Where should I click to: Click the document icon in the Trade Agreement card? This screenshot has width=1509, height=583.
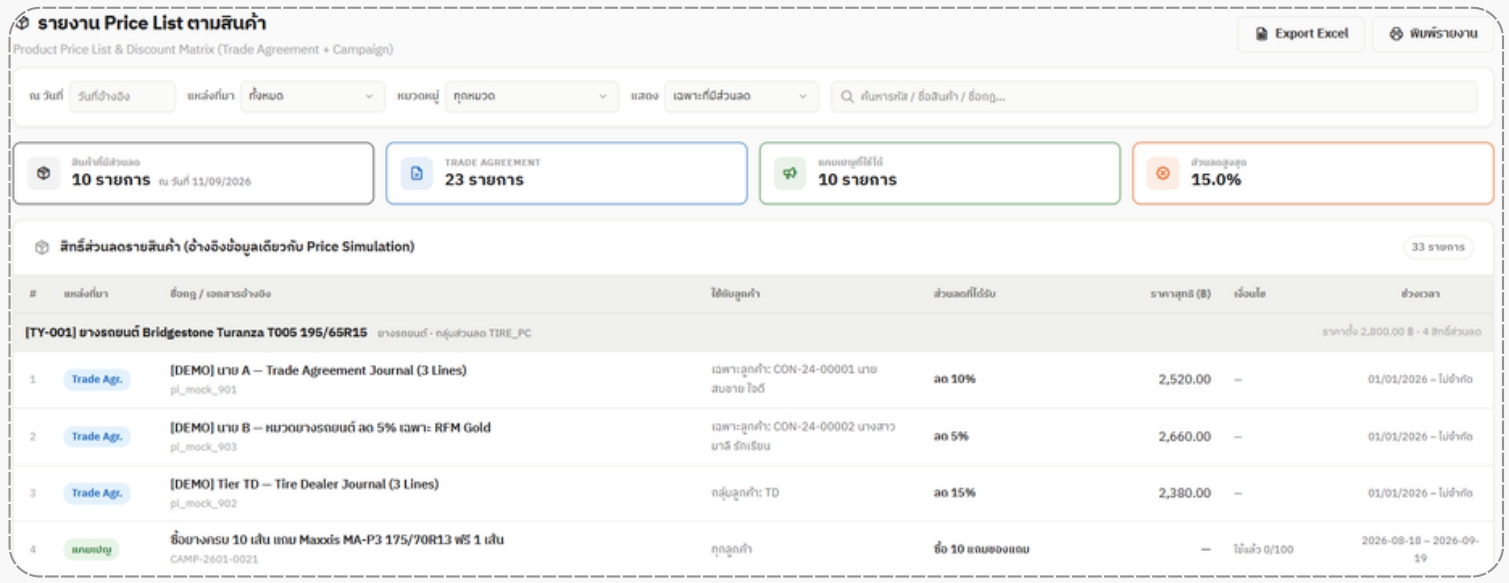(x=417, y=173)
